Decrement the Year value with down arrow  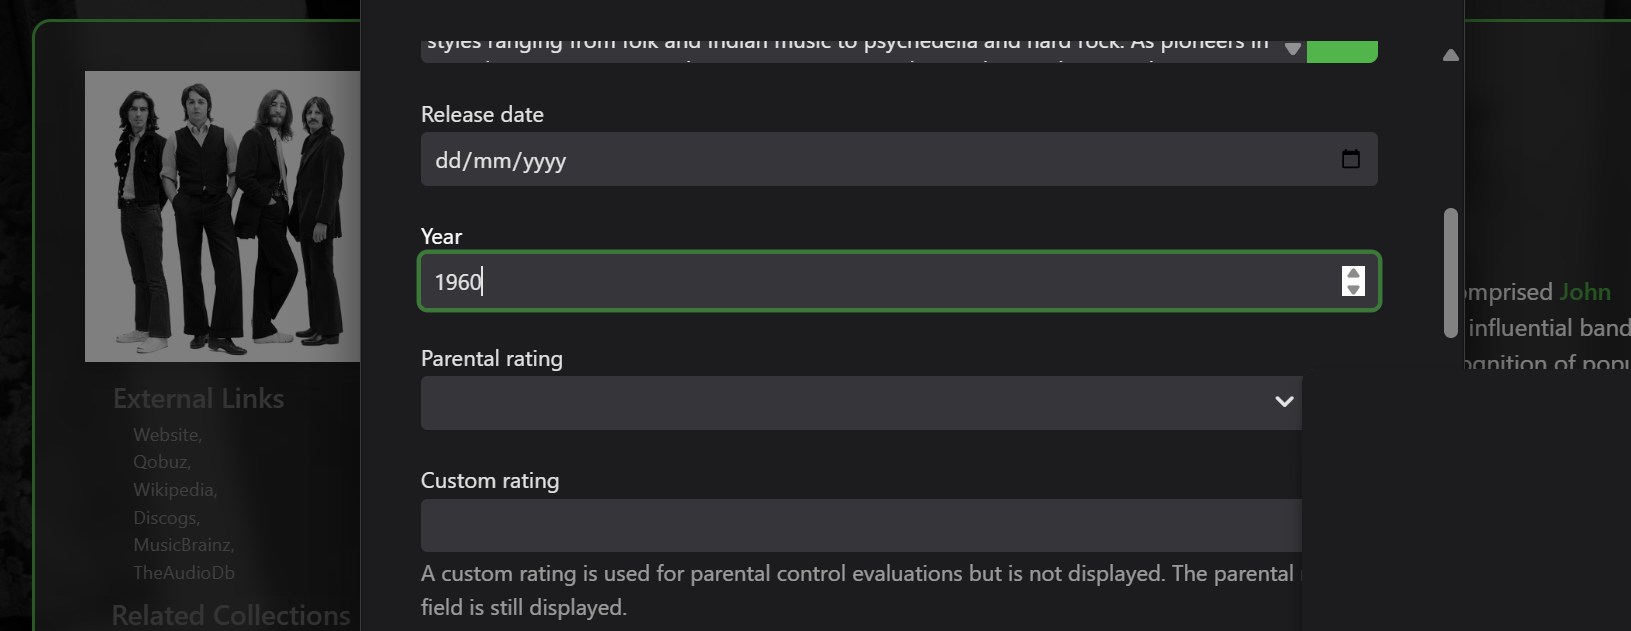tap(1353, 289)
